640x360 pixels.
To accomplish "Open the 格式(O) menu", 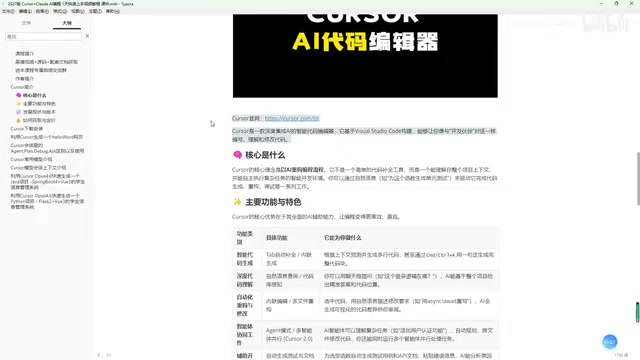I will point(60,11).
